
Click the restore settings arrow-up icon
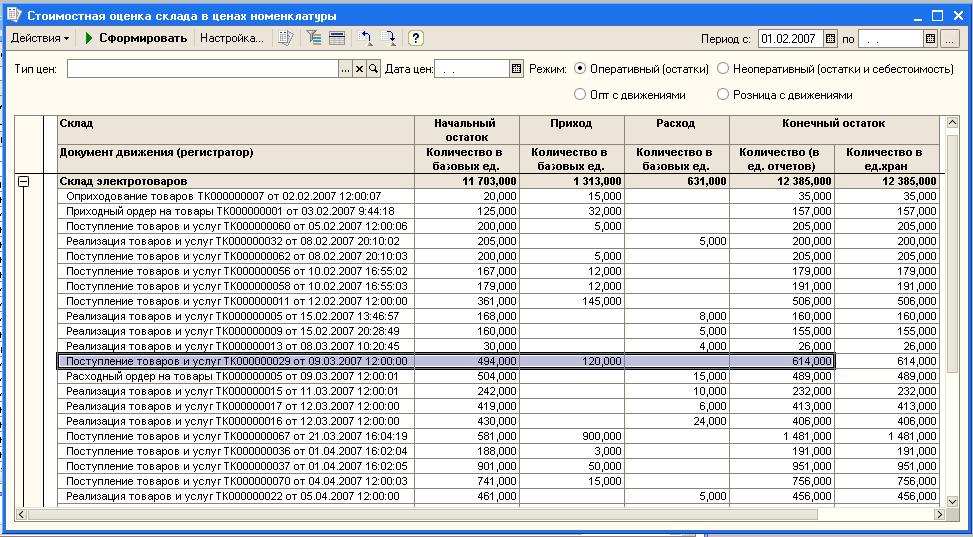pos(365,38)
